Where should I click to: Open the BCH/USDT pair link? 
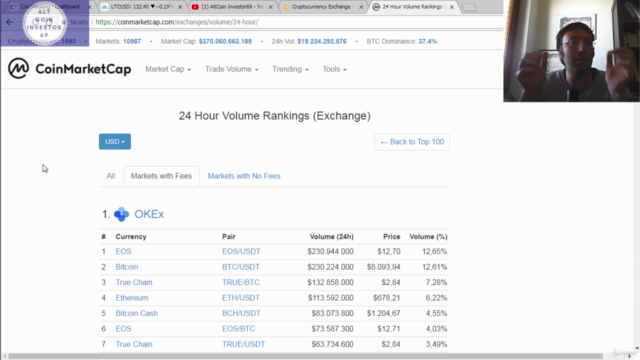point(241,313)
